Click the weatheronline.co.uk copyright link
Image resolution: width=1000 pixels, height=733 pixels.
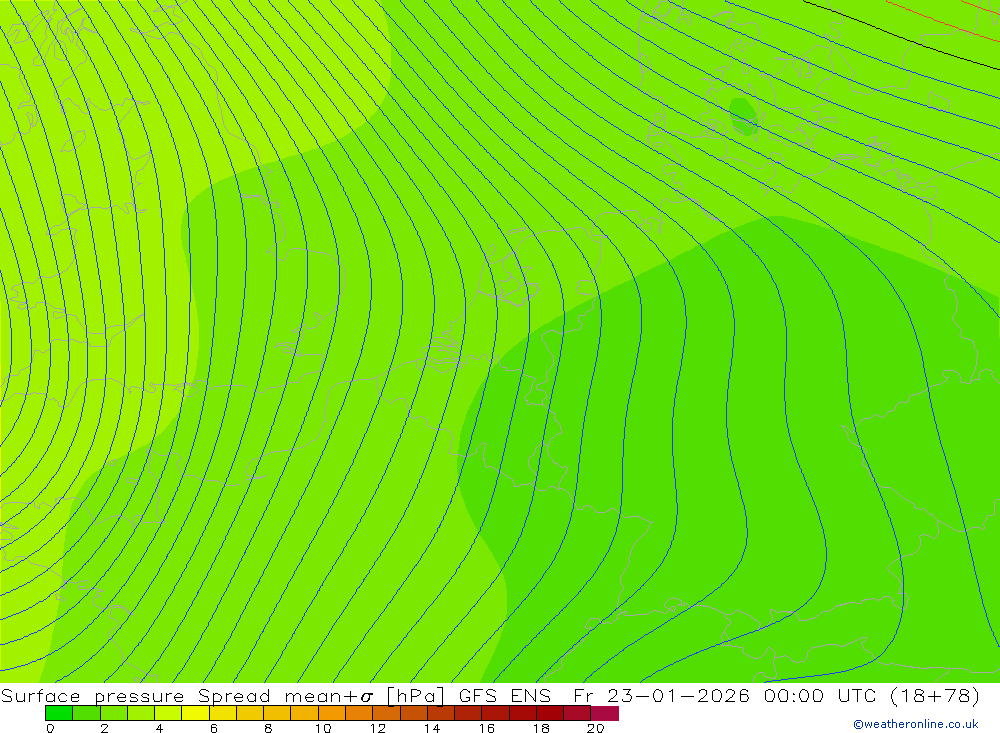click(x=915, y=724)
